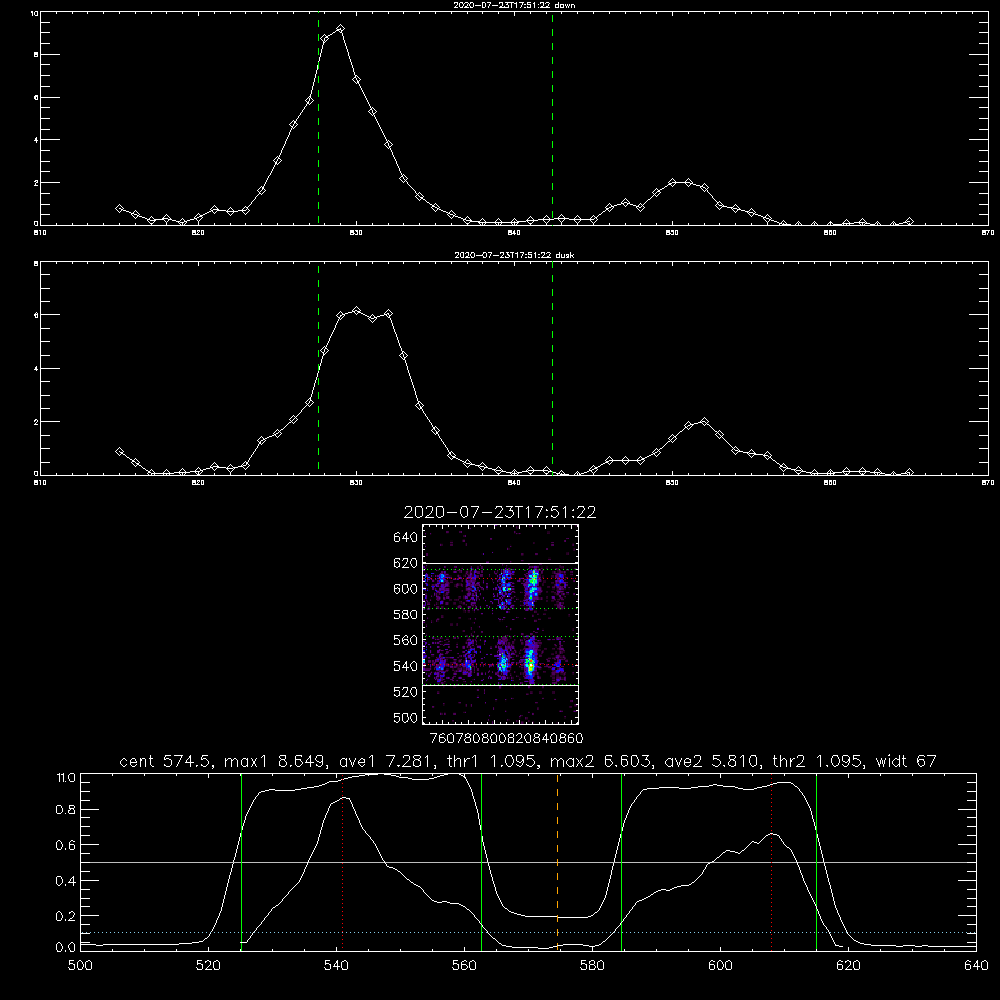The width and height of the screenshot is (1000, 1000).
Task: Click the x-axis label 540 in bottom plot
Action: tap(336, 966)
